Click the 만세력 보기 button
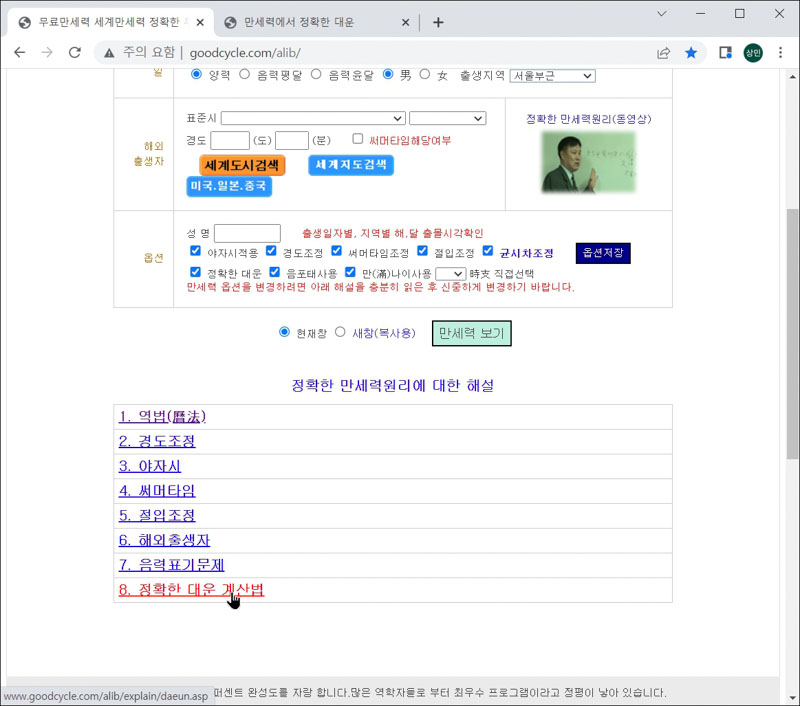Viewport: 800px width, 706px height. (x=471, y=333)
